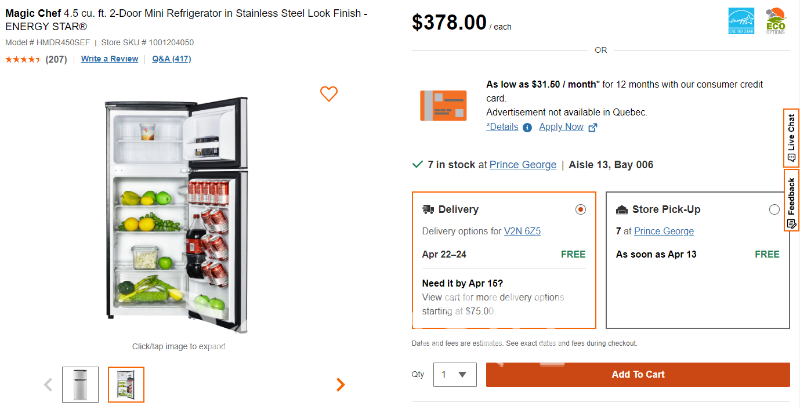The width and height of the screenshot is (800, 408).
Task: Change postal code V2N 6Z5 link
Action: coord(522,231)
